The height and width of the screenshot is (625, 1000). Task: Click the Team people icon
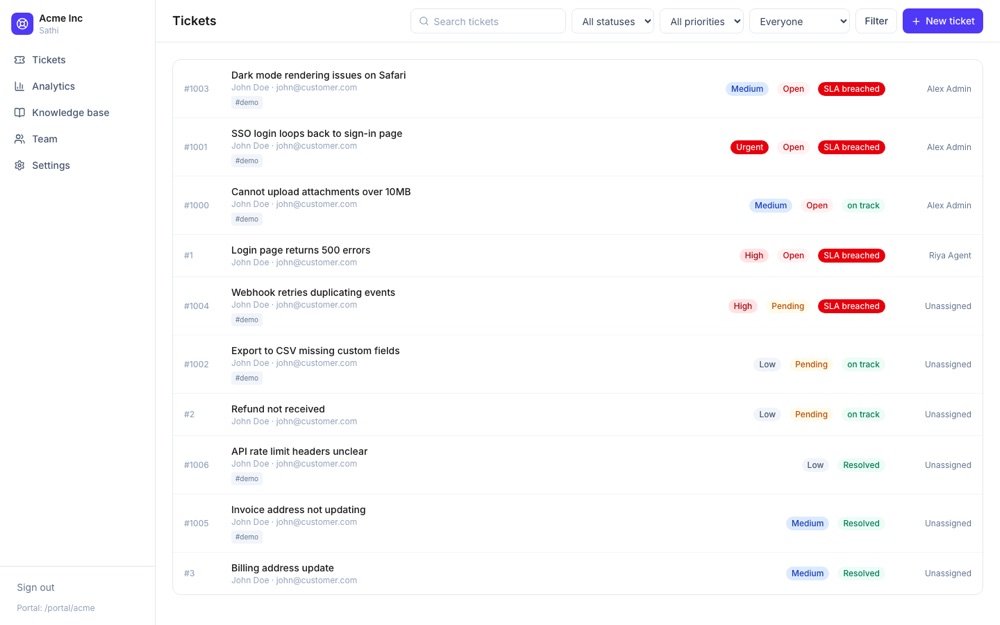[20, 139]
